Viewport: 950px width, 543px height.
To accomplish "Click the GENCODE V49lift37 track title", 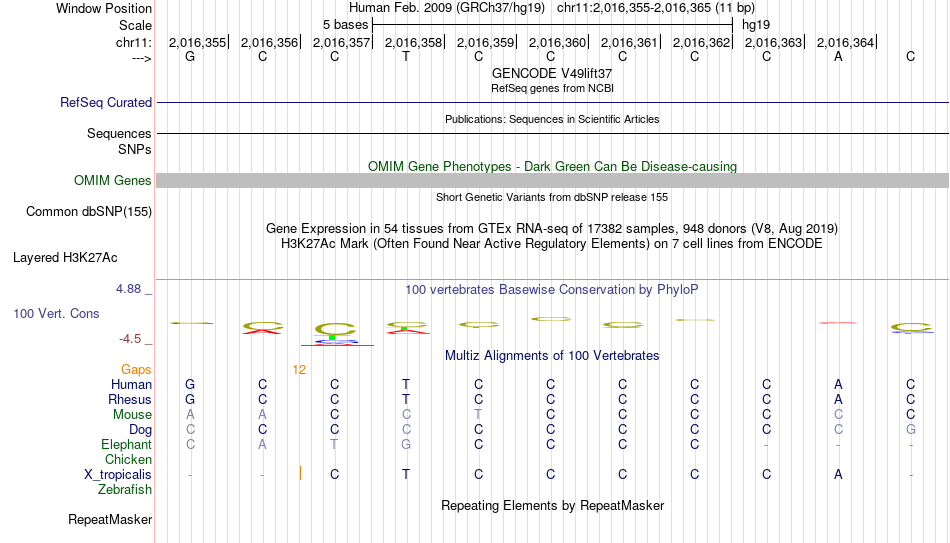I will tap(552, 73).
